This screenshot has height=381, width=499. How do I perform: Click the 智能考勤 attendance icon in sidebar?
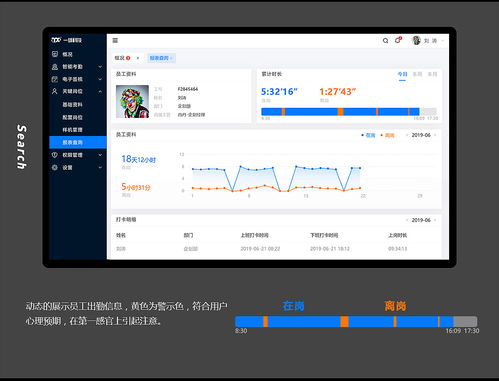tap(55, 67)
